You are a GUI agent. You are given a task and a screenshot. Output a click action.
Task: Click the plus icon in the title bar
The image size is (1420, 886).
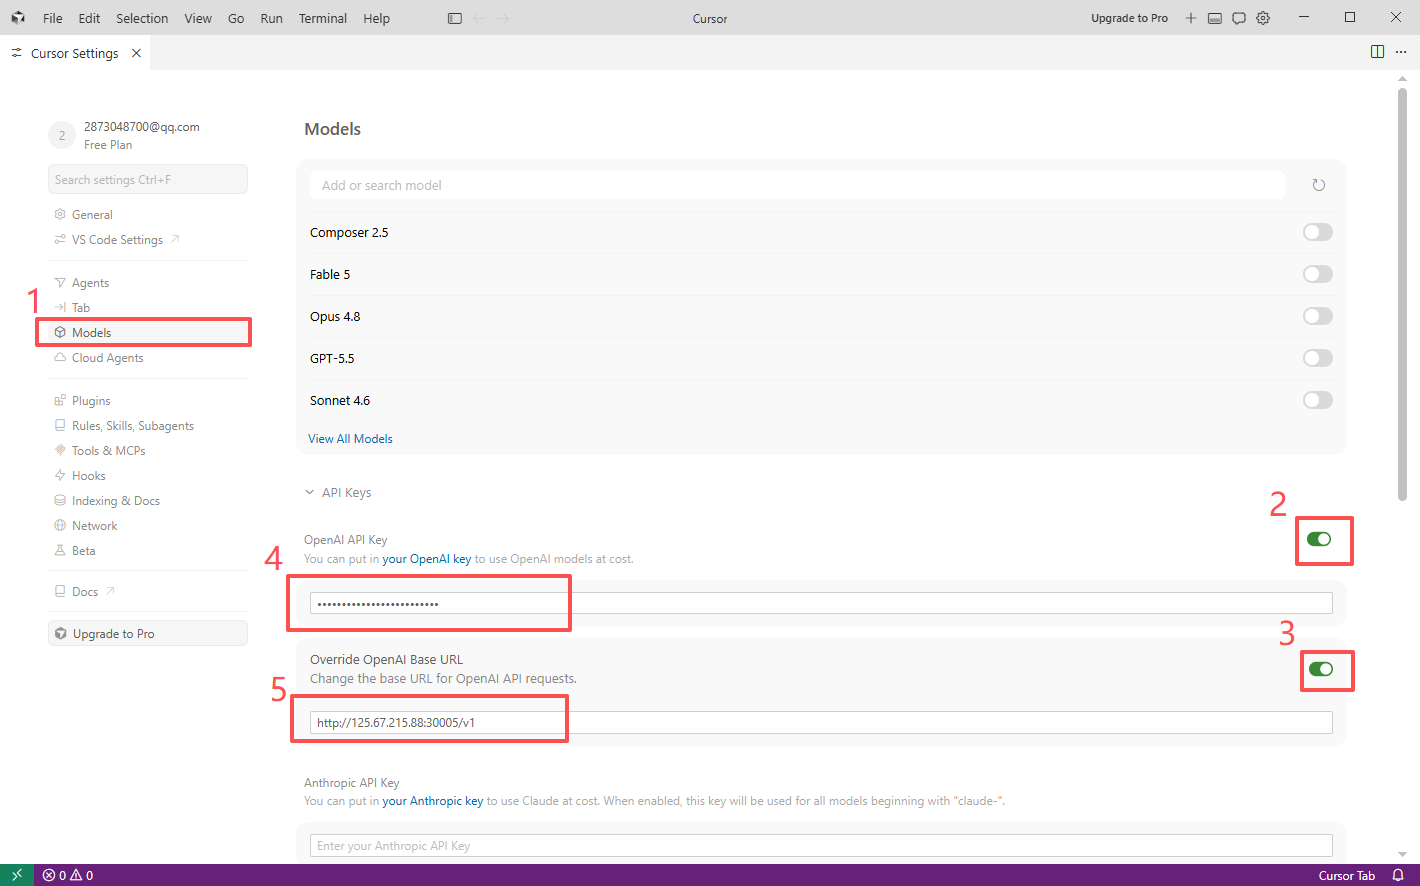click(1191, 18)
